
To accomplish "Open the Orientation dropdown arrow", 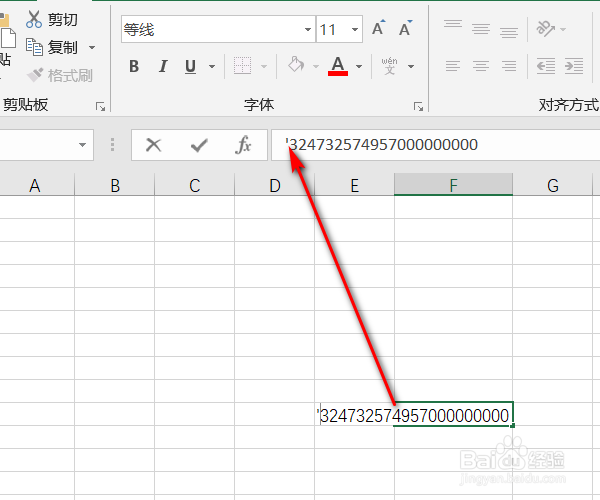I will click(x=562, y=29).
